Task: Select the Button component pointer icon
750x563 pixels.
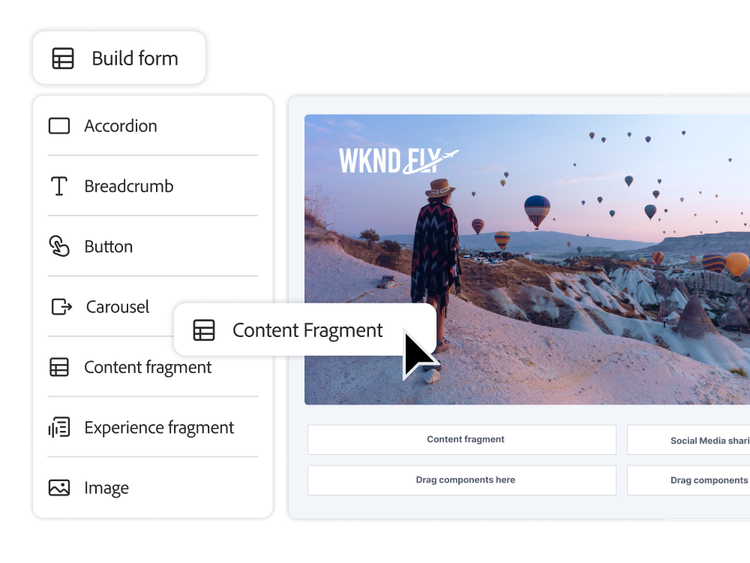Action: coord(59,247)
